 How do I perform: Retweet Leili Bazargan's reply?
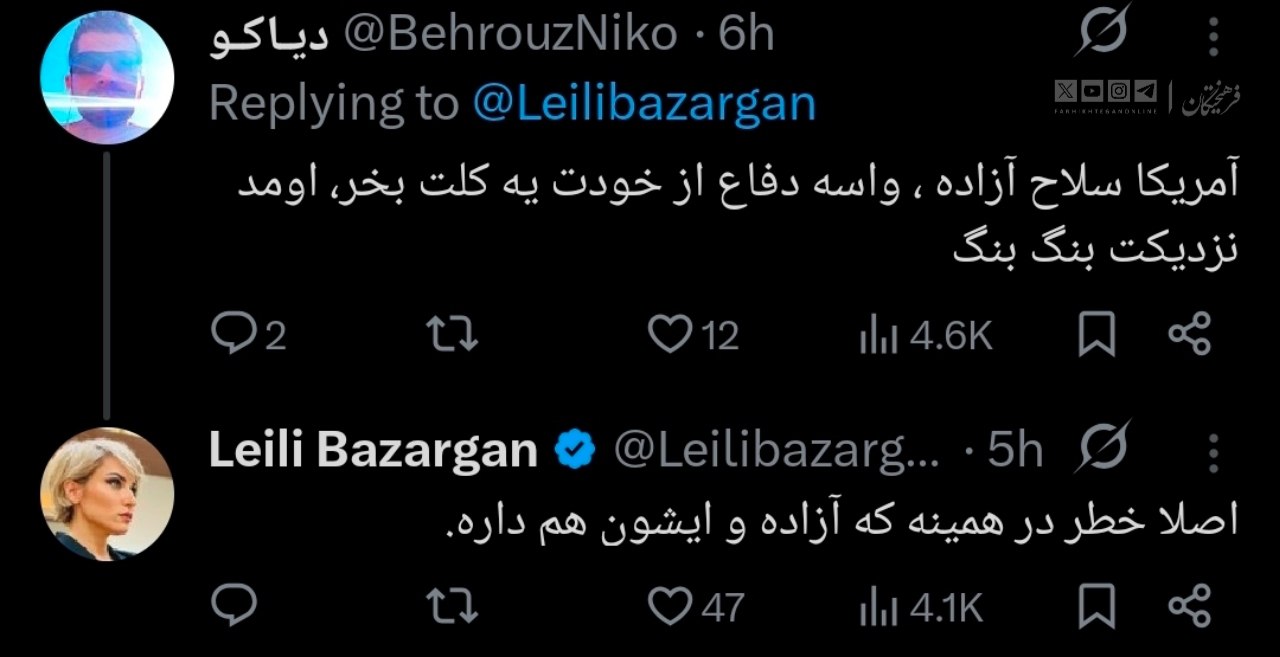click(x=451, y=605)
